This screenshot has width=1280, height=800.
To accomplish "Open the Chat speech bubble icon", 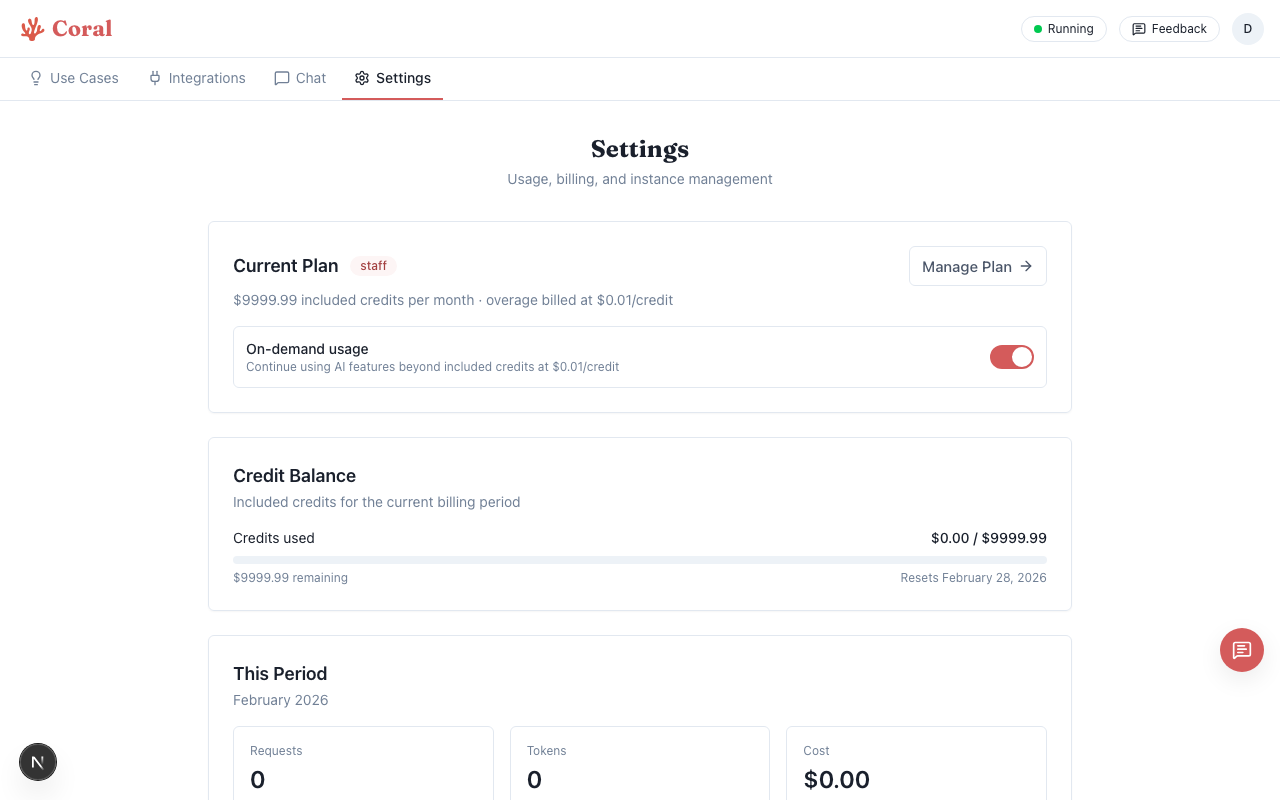I will (x=281, y=78).
